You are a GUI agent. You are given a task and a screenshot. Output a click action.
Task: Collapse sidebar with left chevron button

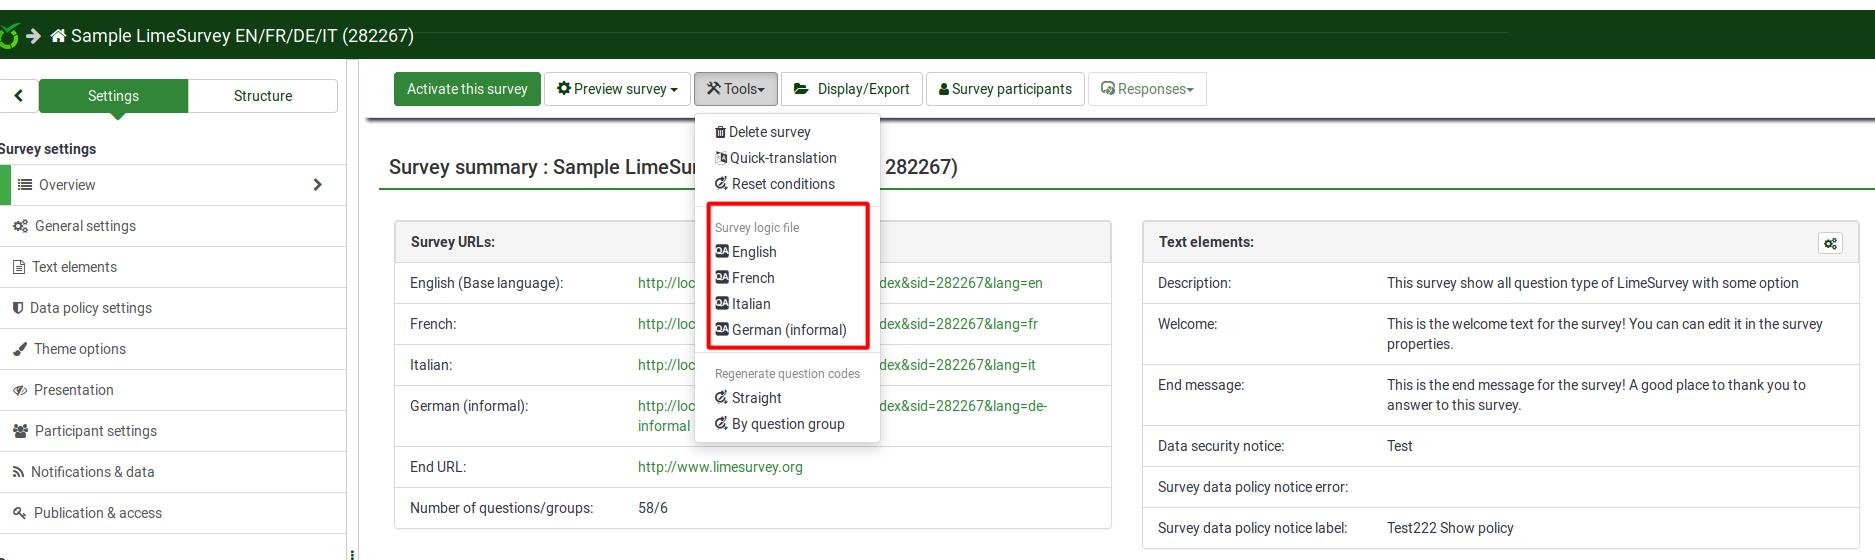pos(19,96)
